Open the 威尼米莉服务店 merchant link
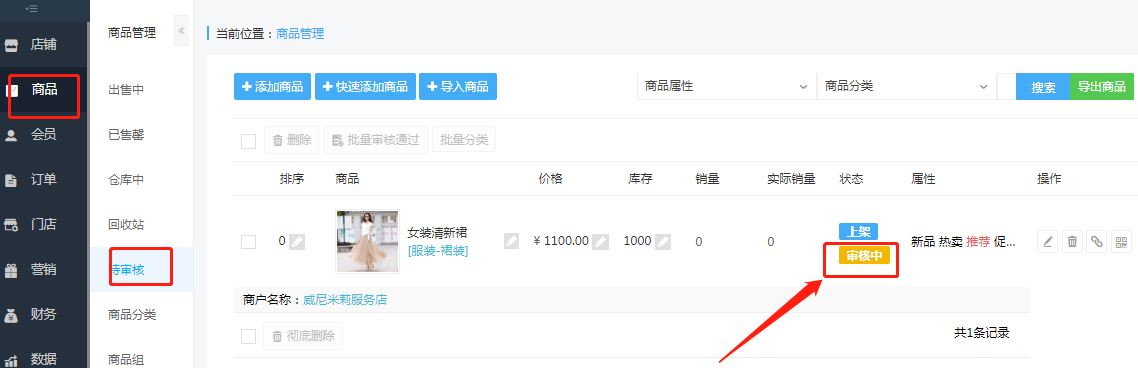Viewport: 1138px width, 368px height. (x=345, y=299)
